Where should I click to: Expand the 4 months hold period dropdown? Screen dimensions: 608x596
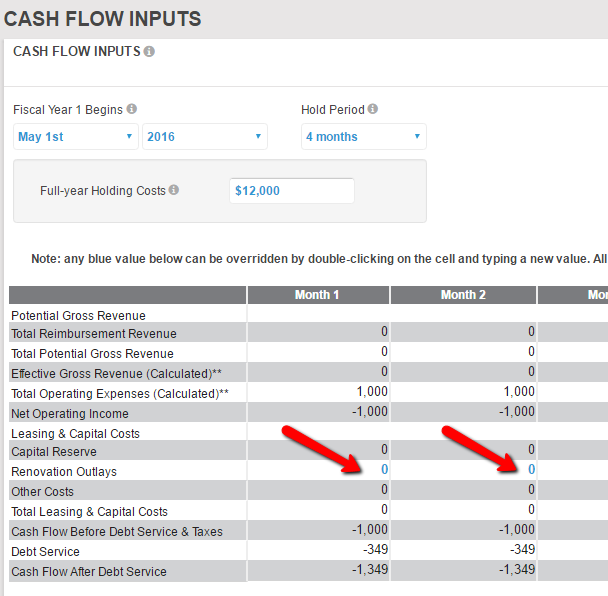click(x=363, y=137)
